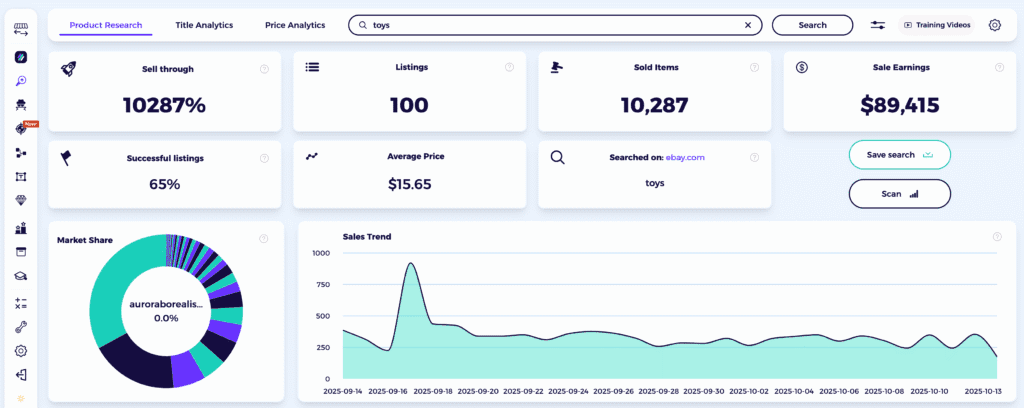Switch to the Price Analytics tab
Viewport: 1024px width, 408px height.
click(295, 25)
